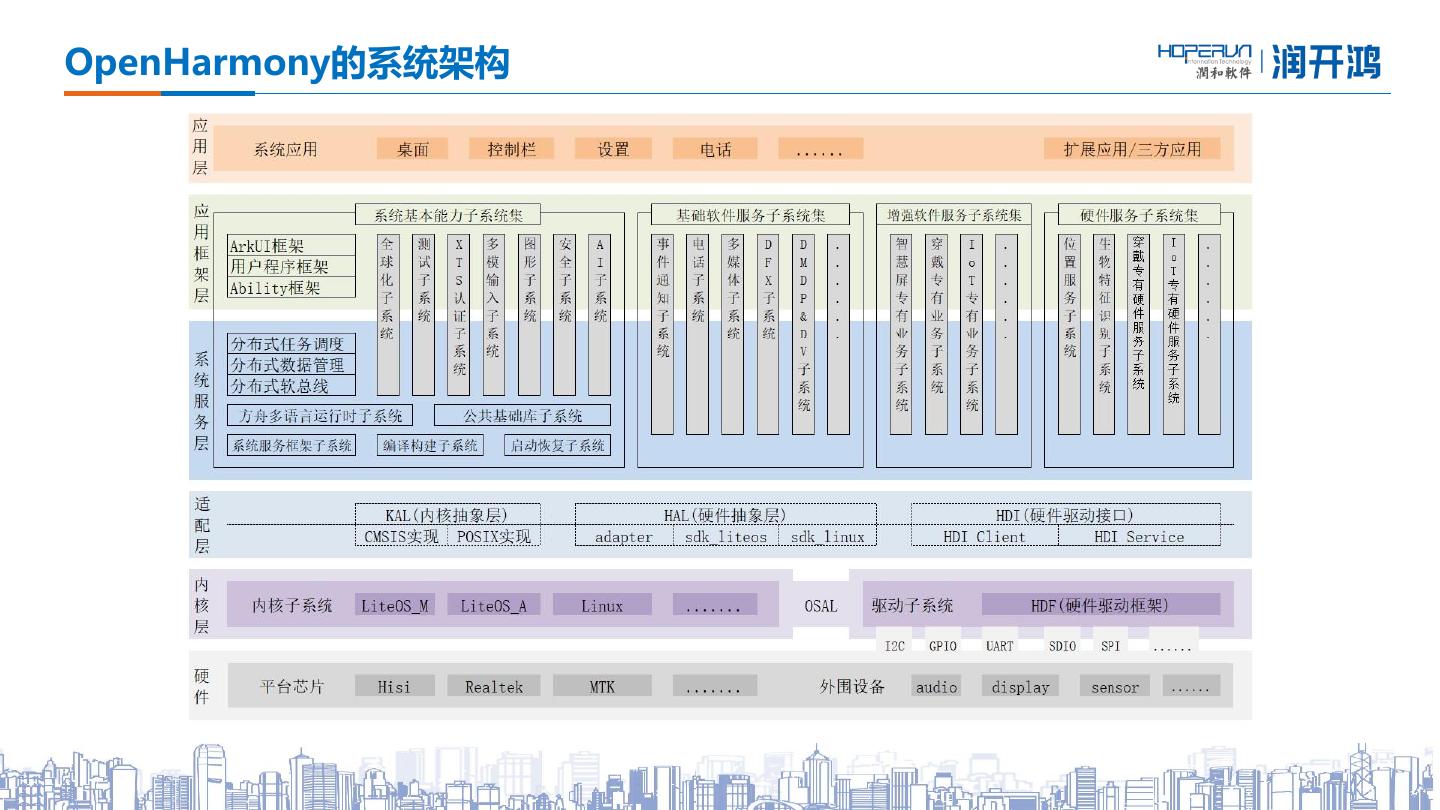Select the 控制栏 application block
Viewport: 1440px width, 810px height.
coord(512,149)
